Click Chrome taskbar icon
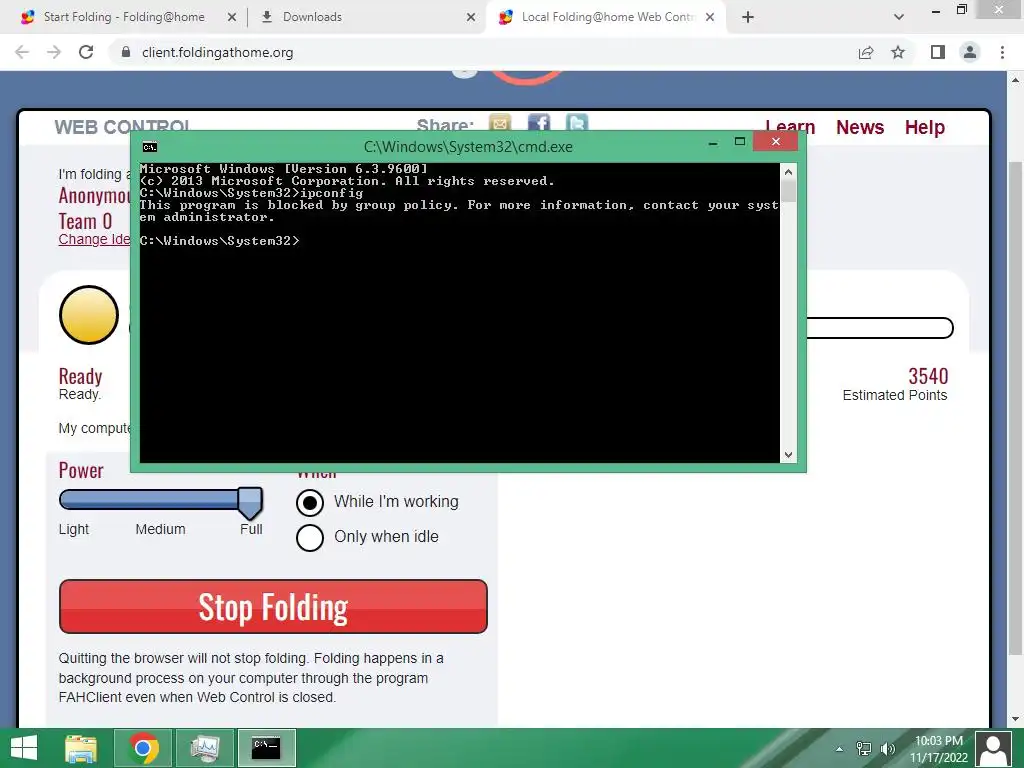 [143, 748]
